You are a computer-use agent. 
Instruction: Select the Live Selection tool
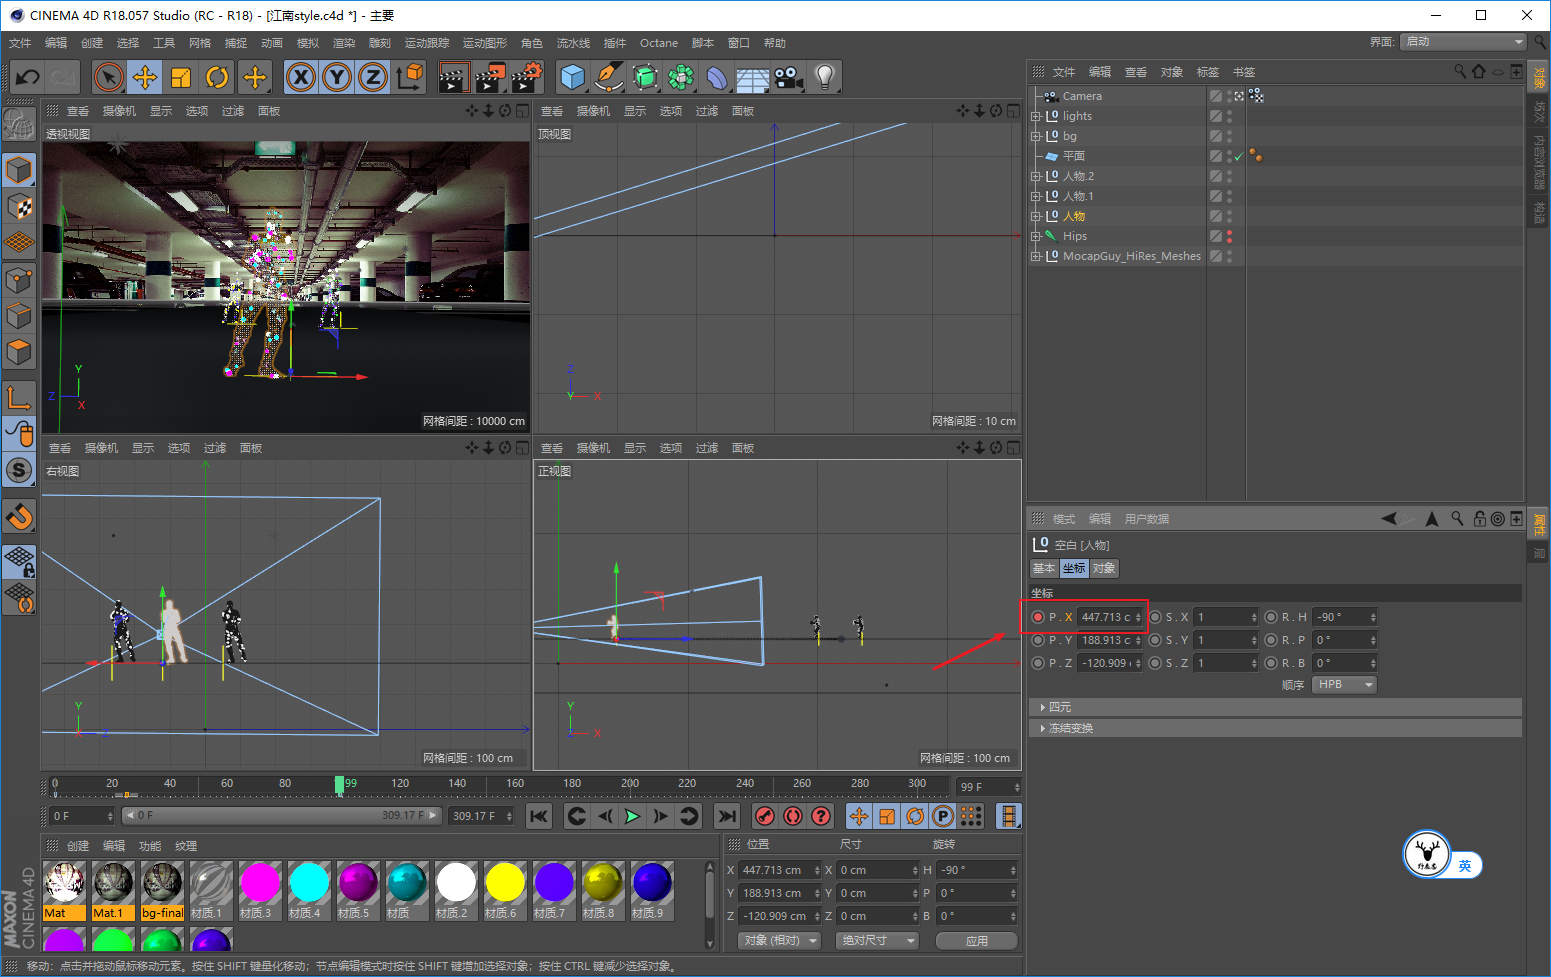(109, 77)
